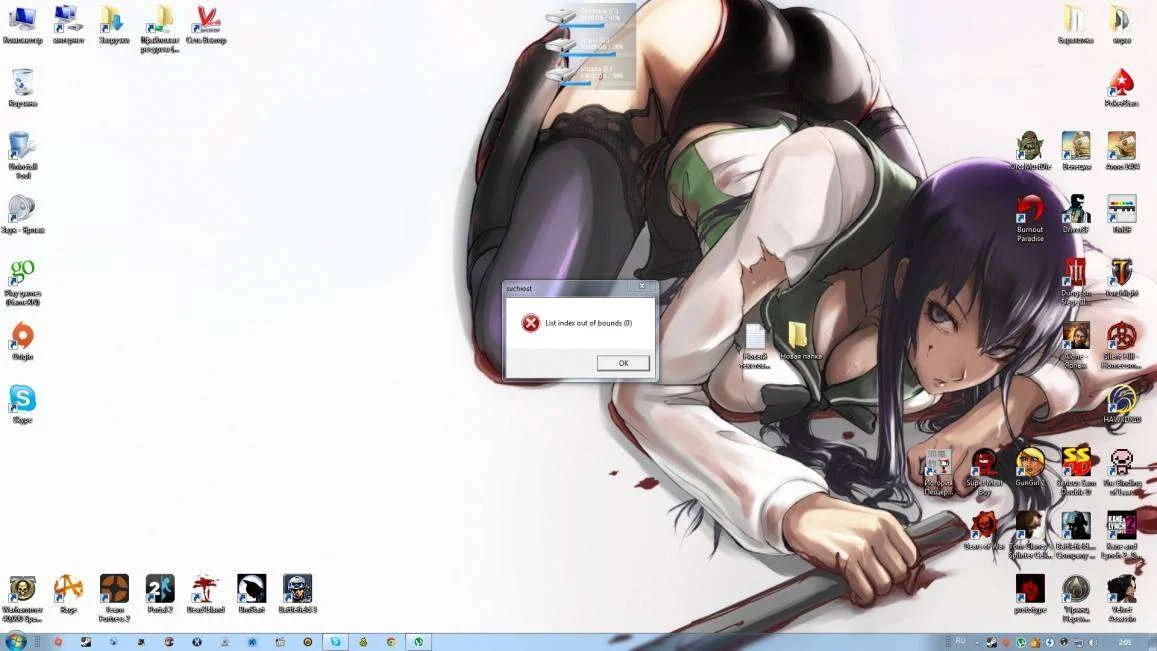This screenshot has width=1157, height=651.
Task: Launch Orcs Must Die shortcut
Action: [1030, 151]
